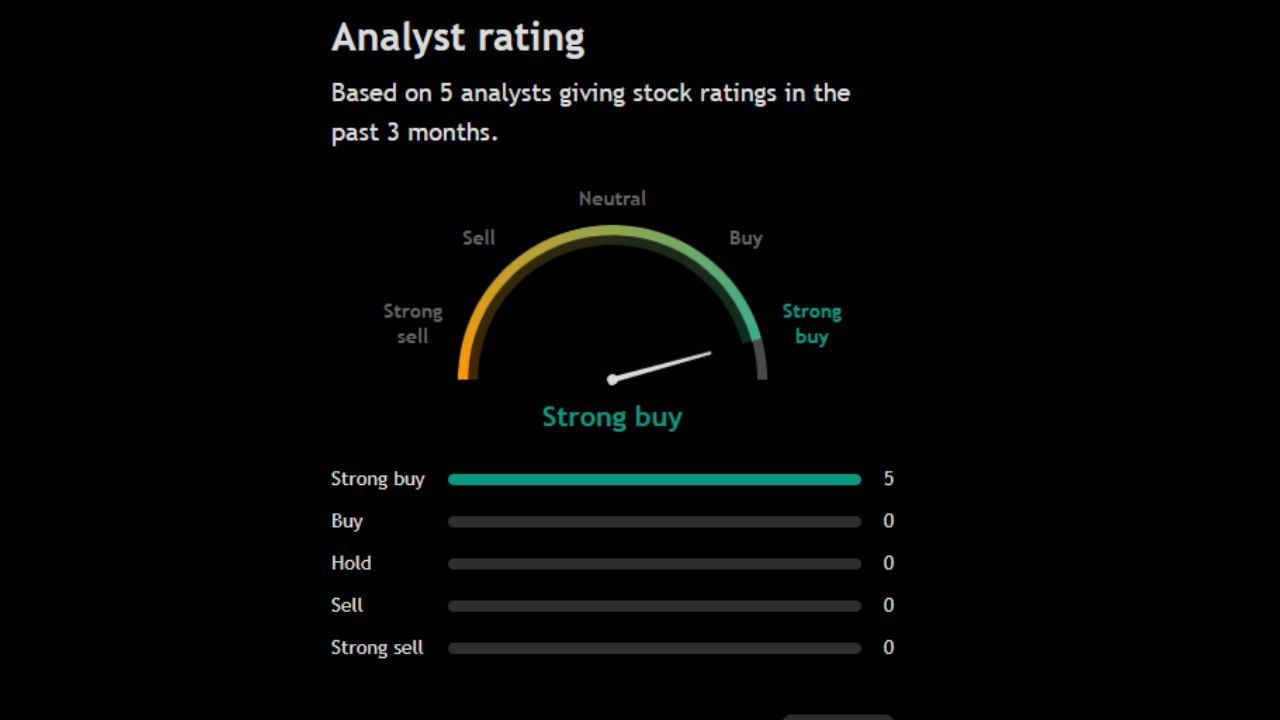Click the Analyst rating heading
1280x720 pixels.
(458, 38)
